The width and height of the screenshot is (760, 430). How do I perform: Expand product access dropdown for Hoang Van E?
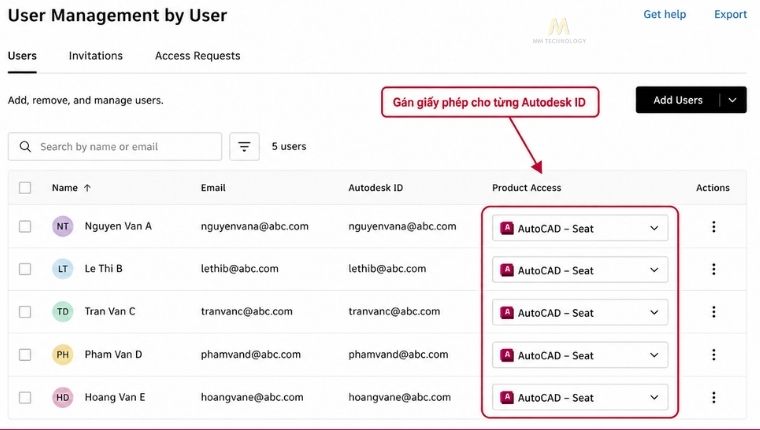(x=580, y=398)
